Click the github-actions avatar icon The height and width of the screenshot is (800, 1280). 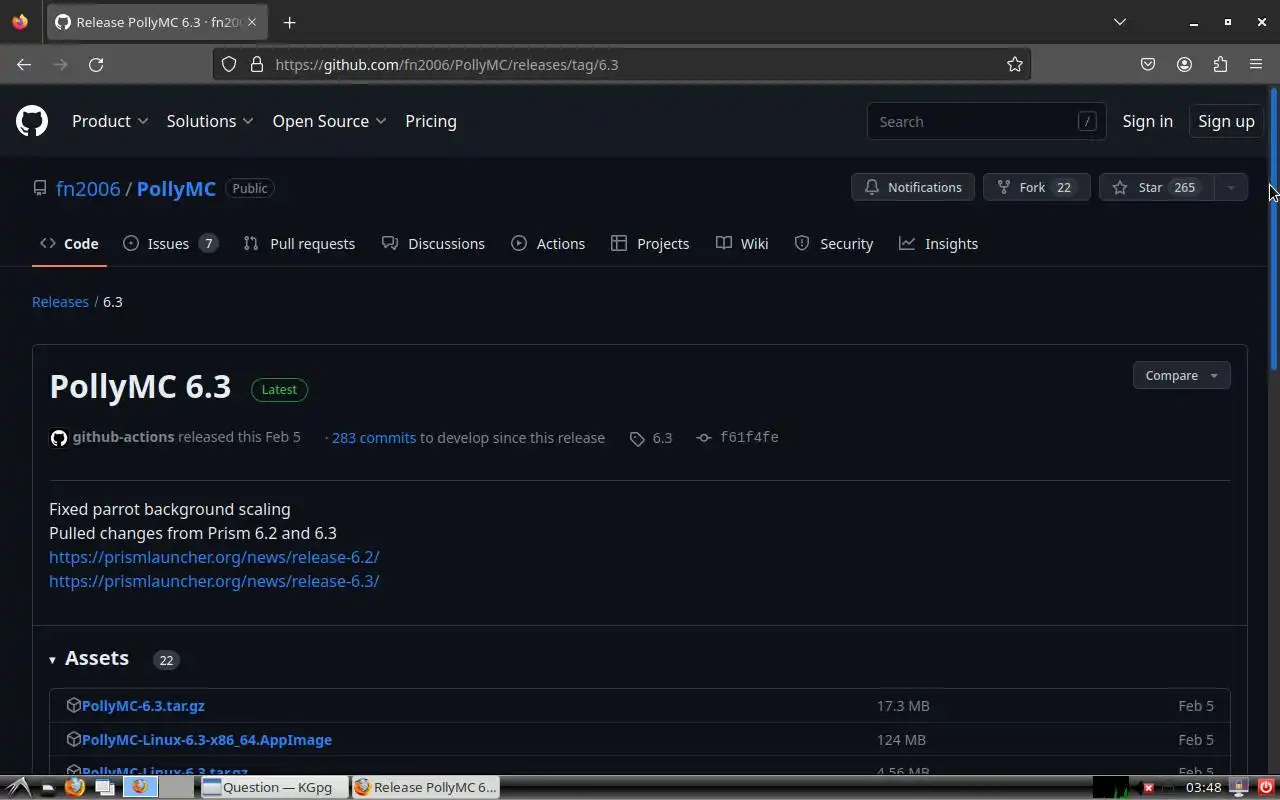tap(59, 438)
